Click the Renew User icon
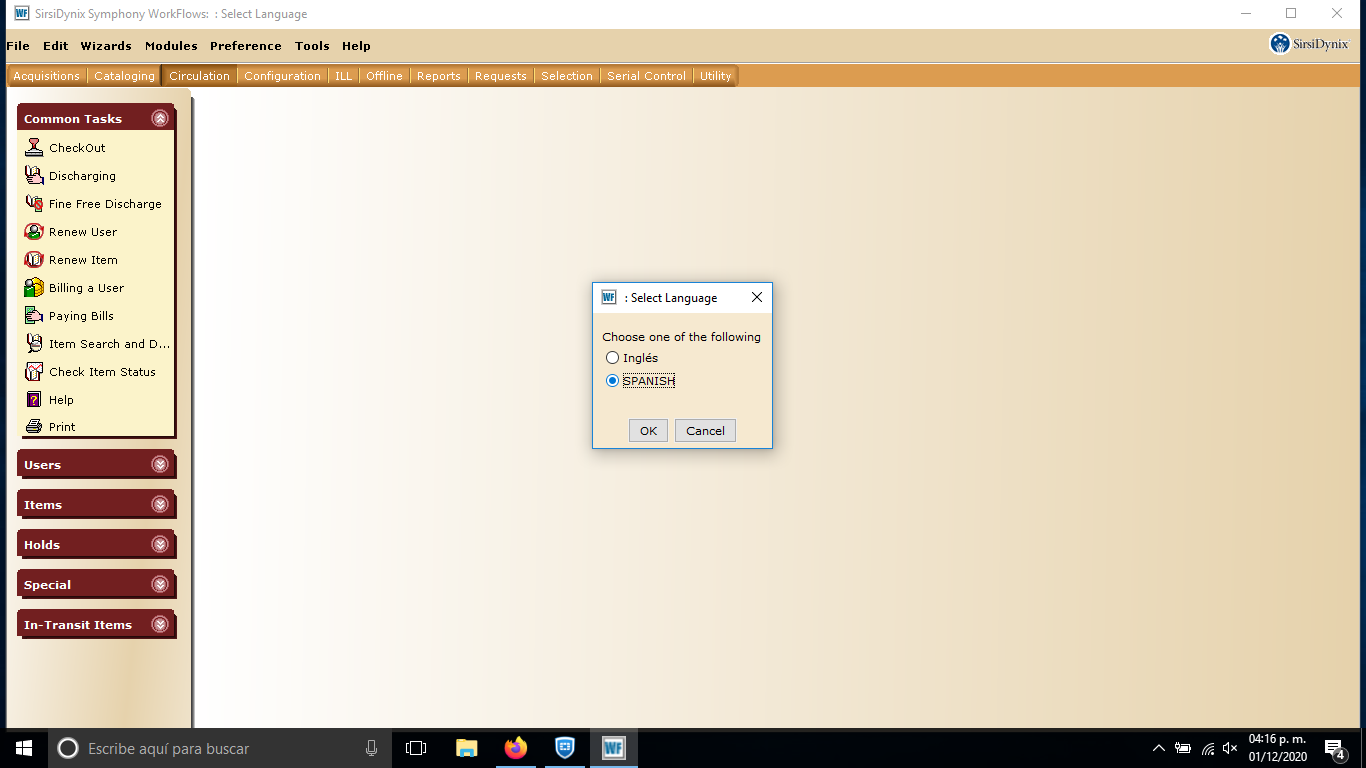This screenshot has height=768, width=1366. tap(34, 231)
